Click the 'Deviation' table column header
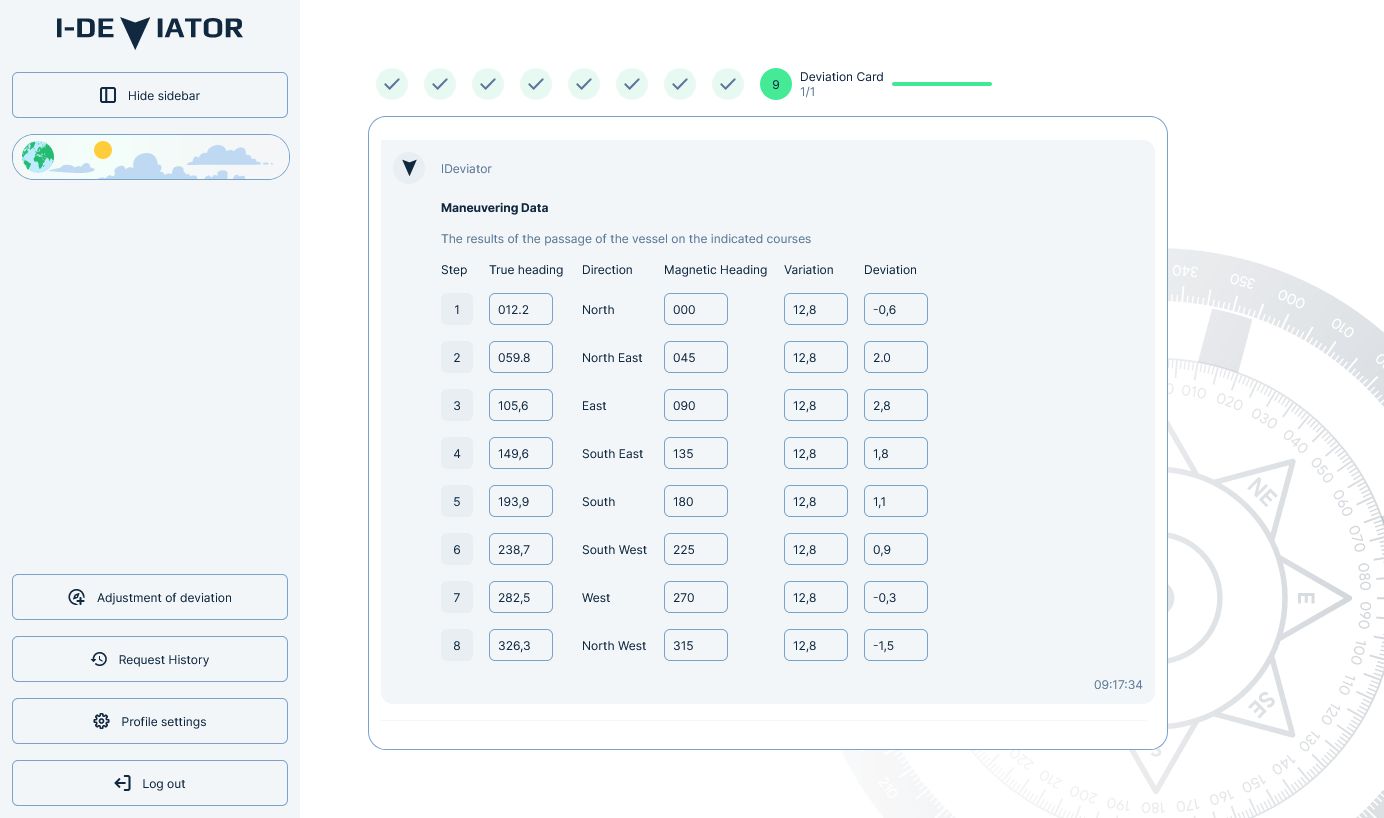 click(x=890, y=270)
